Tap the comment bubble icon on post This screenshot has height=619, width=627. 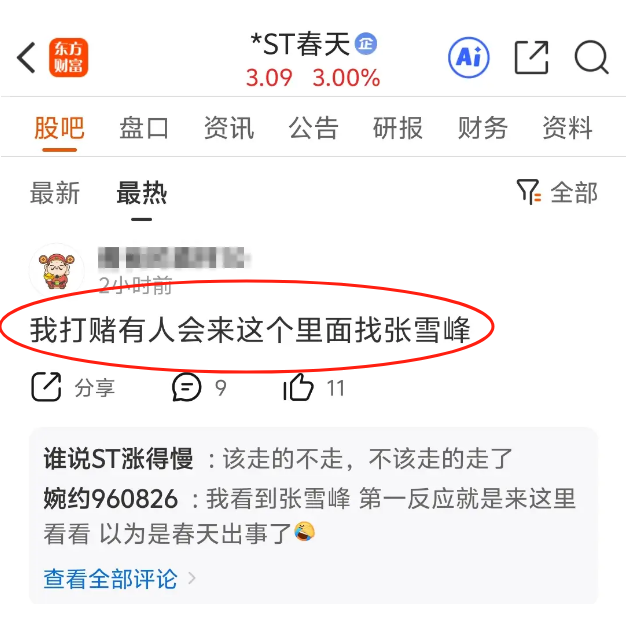(186, 387)
